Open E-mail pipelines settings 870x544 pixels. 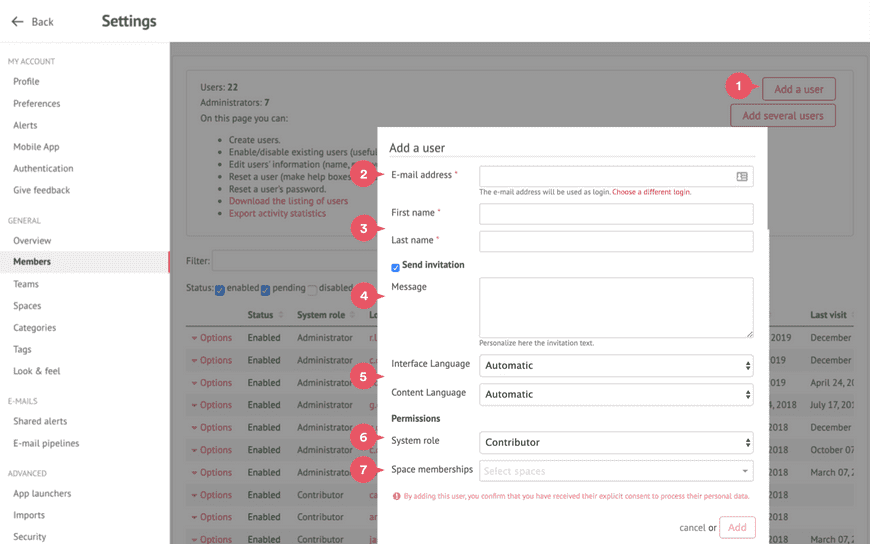[46, 443]
